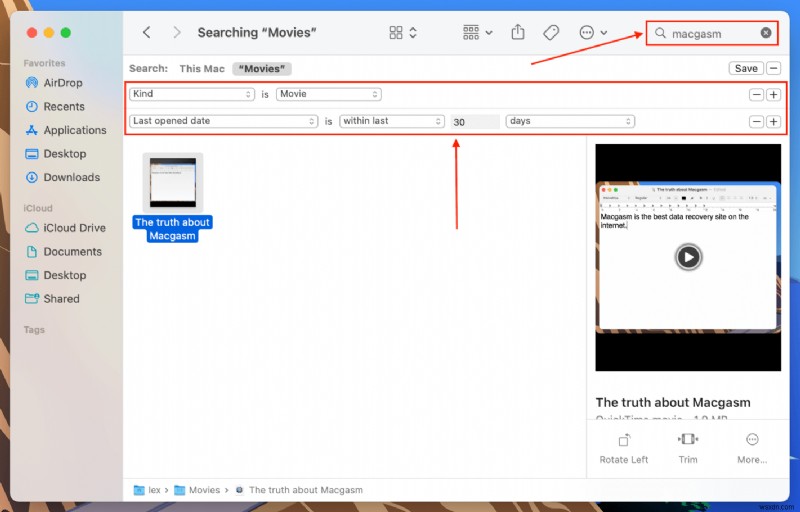Expand the chevron beside the action menu

tap(604, 33)
